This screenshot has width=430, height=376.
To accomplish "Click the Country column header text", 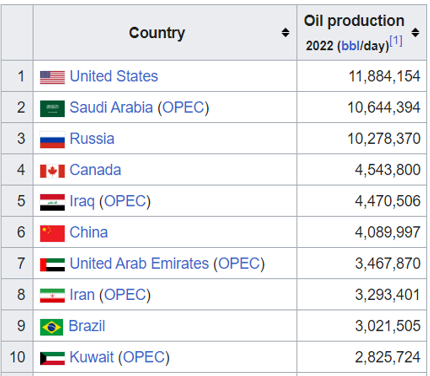I will [x=157, y=33].
